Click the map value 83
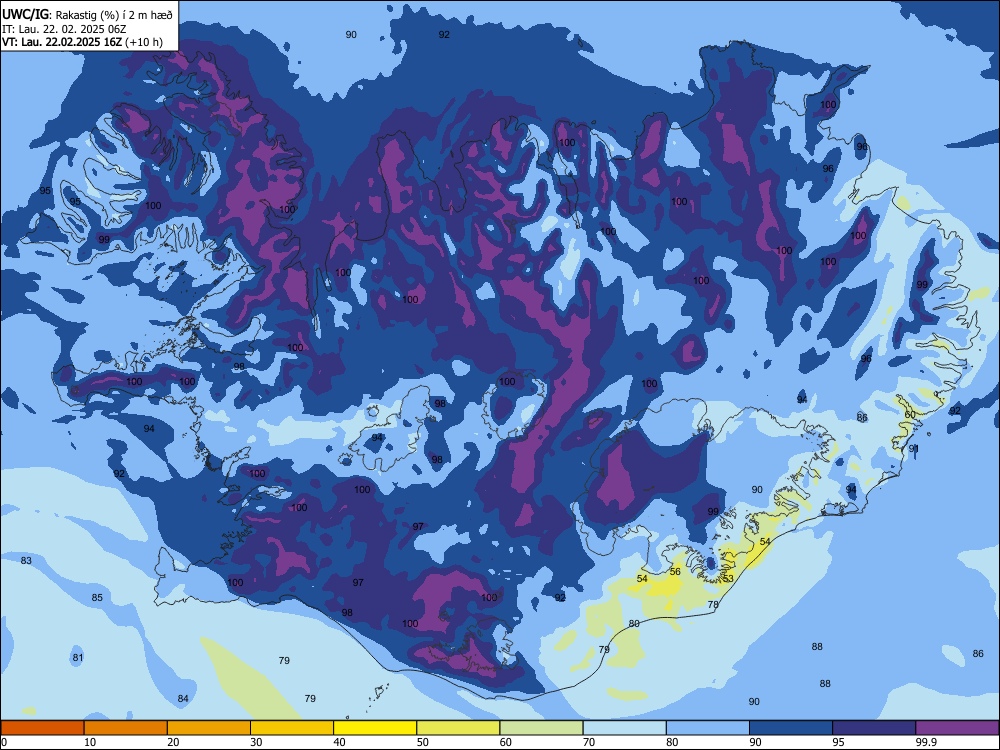Screen dimensions: 1000x750 point(26,561)
